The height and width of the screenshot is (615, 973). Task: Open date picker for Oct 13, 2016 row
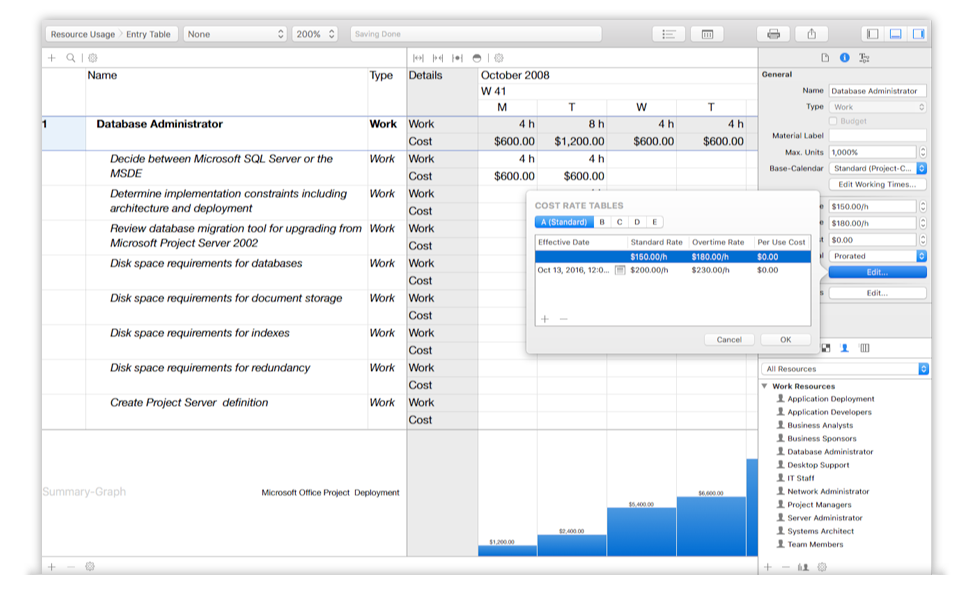pyautogui.click(x=619, y=270)
